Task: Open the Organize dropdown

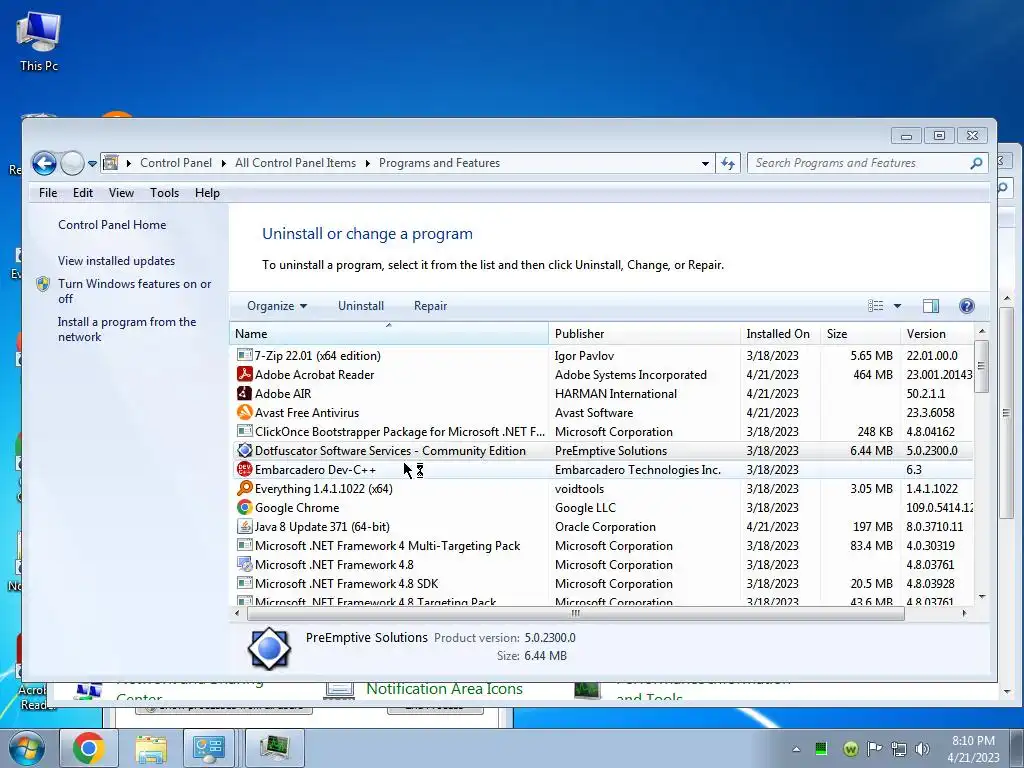Action: point(277,306)
